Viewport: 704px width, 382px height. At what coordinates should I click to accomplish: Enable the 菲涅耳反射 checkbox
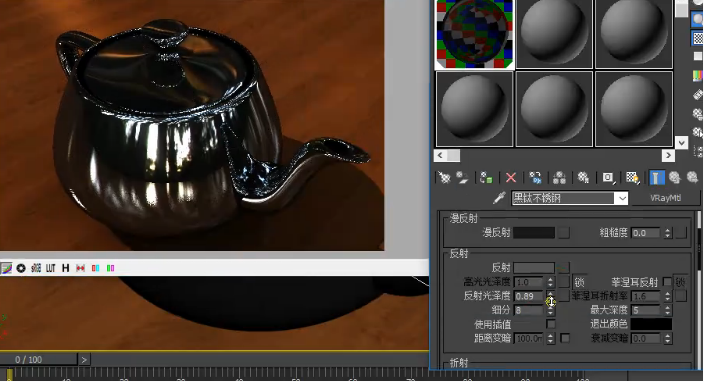(x=667, y=282)
